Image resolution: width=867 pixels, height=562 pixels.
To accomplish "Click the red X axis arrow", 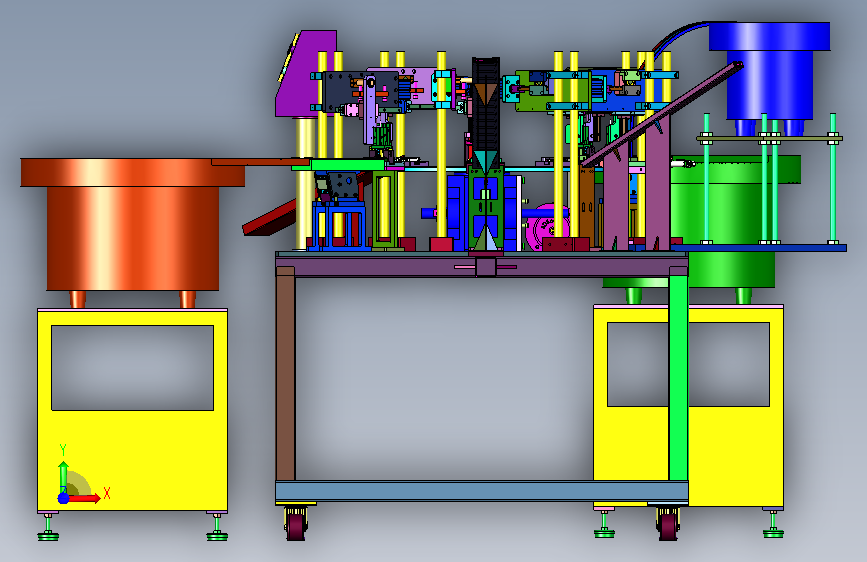I will click(84, 498).
